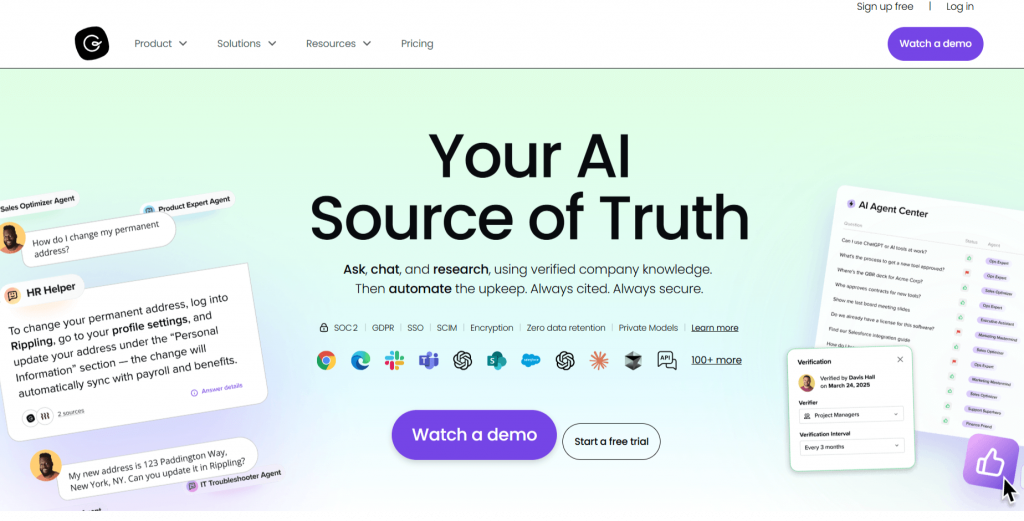Click the Start a free trial button
This screenshot has width=1024, height=521.
point(611,441)
